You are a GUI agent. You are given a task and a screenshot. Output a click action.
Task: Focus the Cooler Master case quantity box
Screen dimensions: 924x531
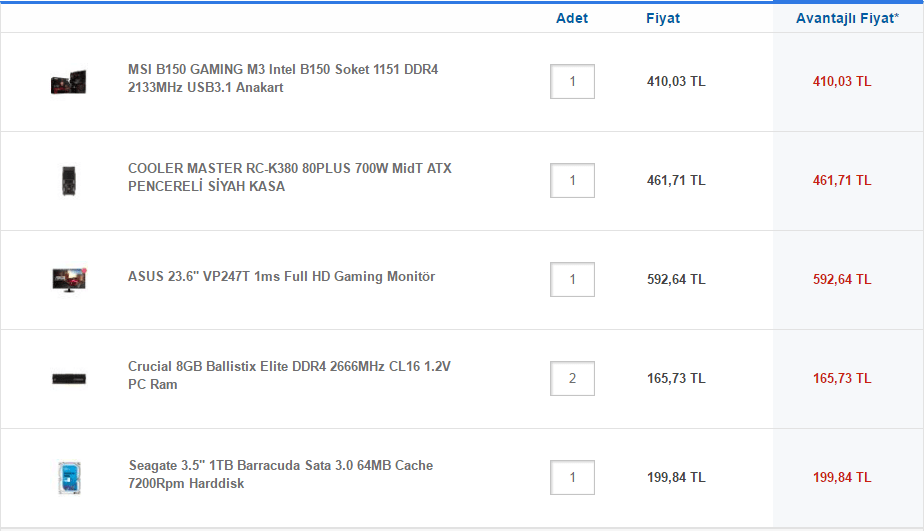click(572, 181)
